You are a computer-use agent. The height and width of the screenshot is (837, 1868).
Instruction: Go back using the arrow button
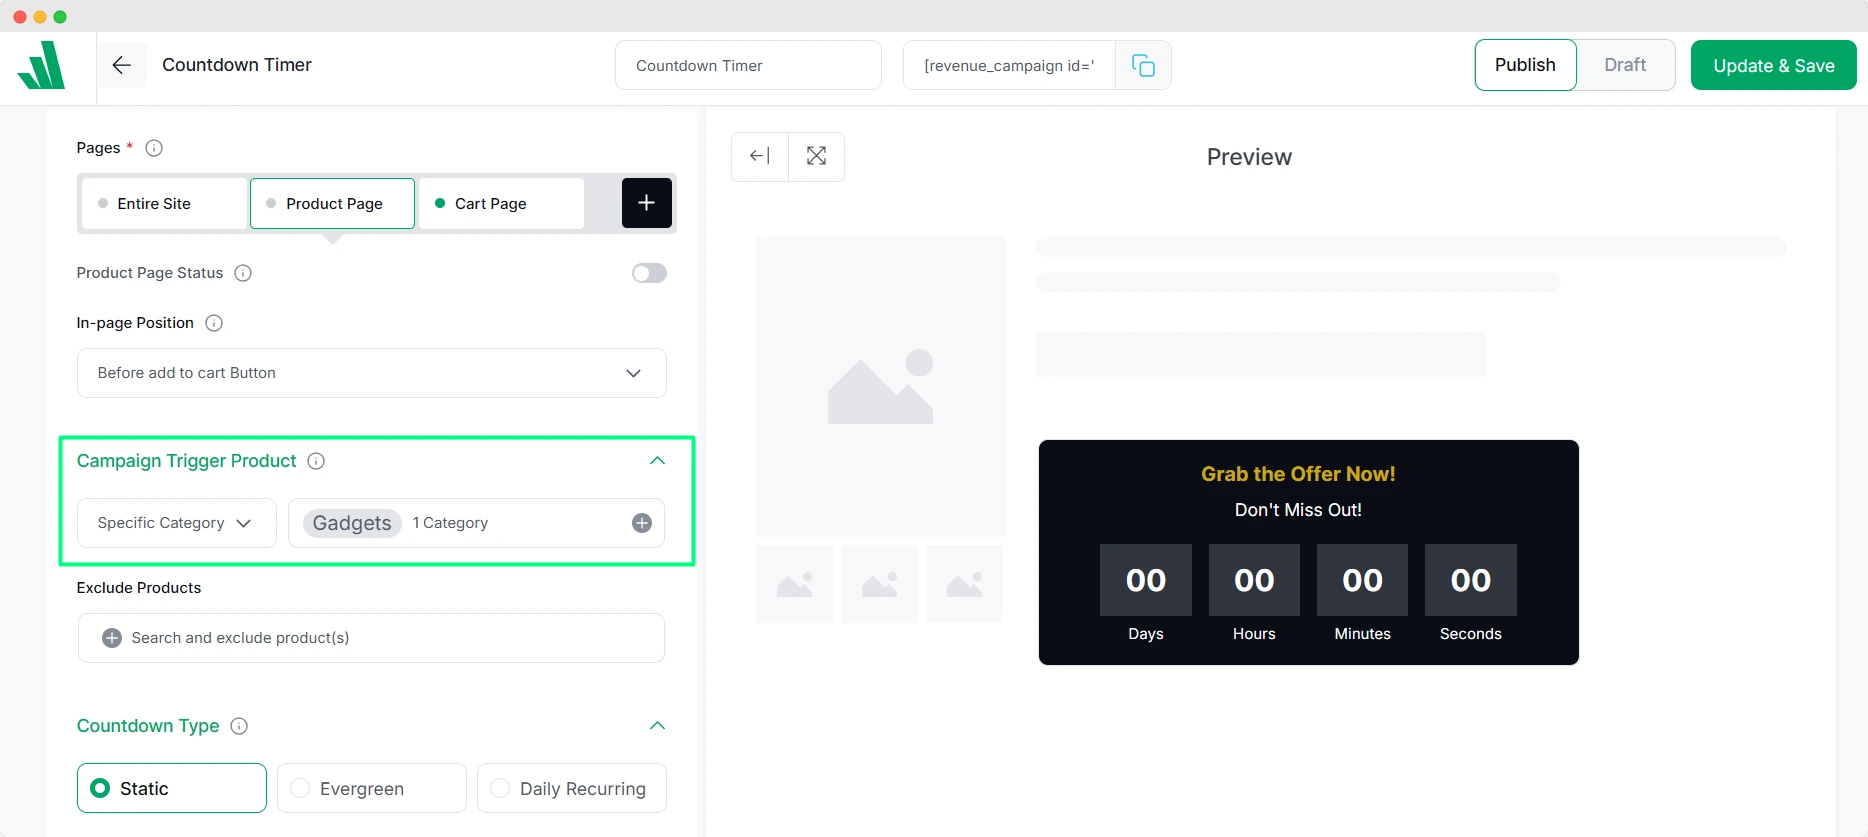coord(122,65)
